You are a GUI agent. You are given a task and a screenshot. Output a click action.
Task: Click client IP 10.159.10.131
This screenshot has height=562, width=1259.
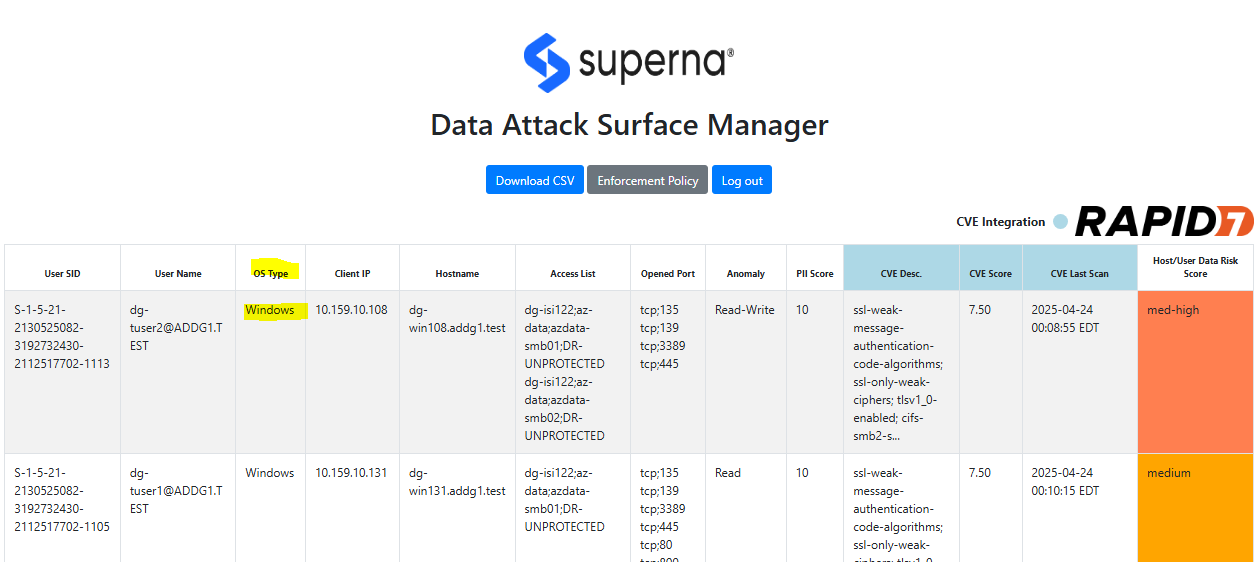point(351,473)
